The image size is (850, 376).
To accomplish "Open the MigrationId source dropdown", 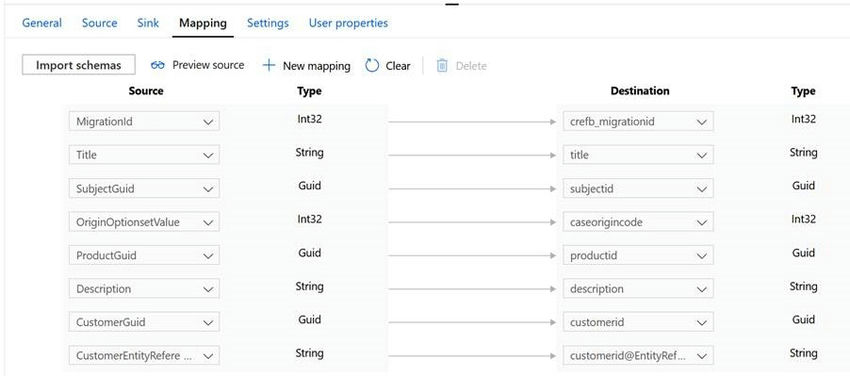I will pyautogui.click(x=144, y=121).
